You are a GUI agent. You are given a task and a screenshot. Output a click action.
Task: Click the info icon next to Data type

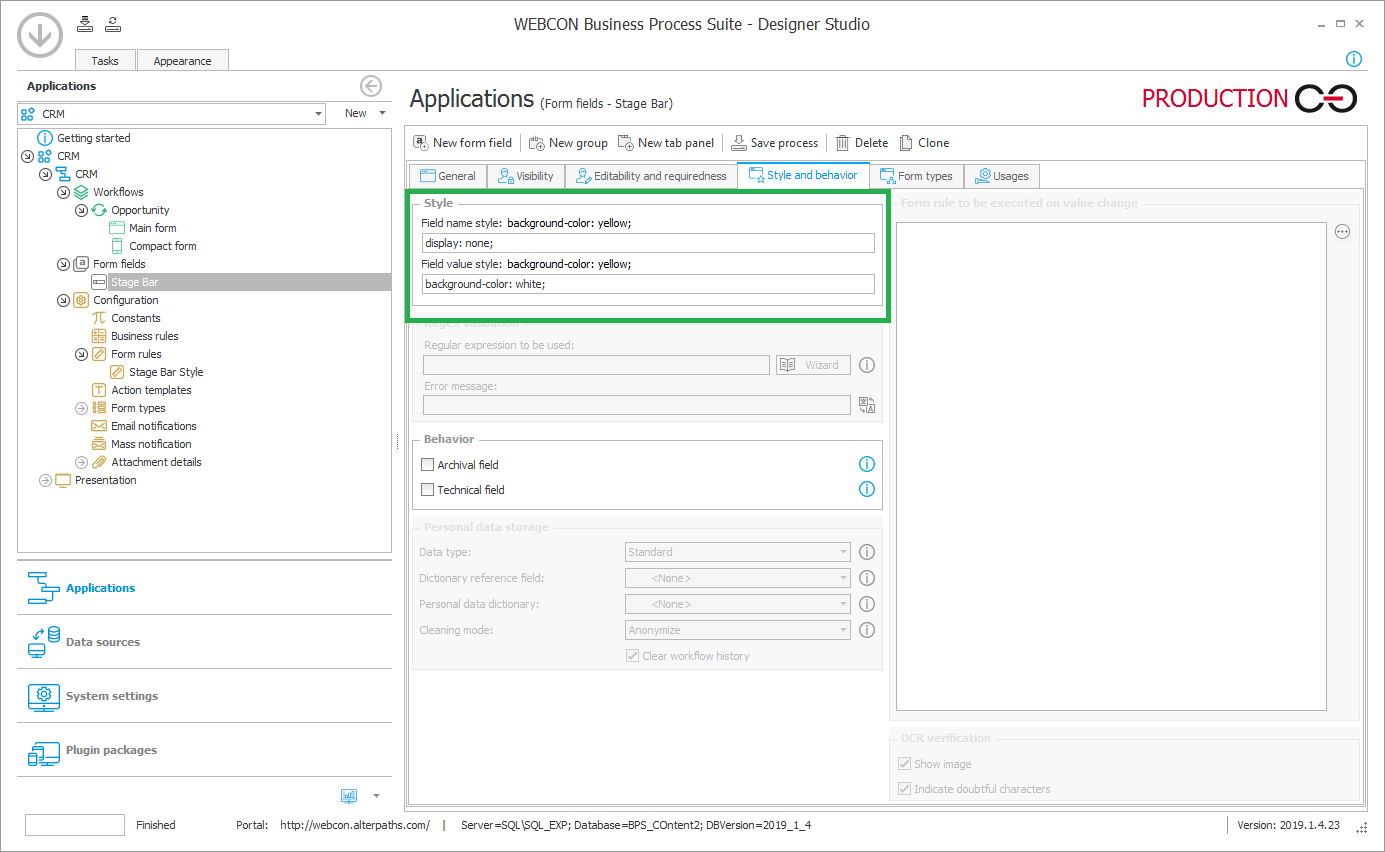tap(867, 552)
